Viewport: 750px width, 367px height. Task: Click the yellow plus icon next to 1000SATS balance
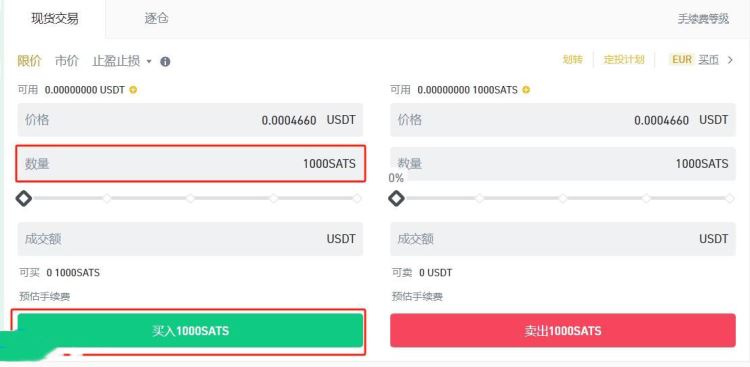(x=526, y=89)
